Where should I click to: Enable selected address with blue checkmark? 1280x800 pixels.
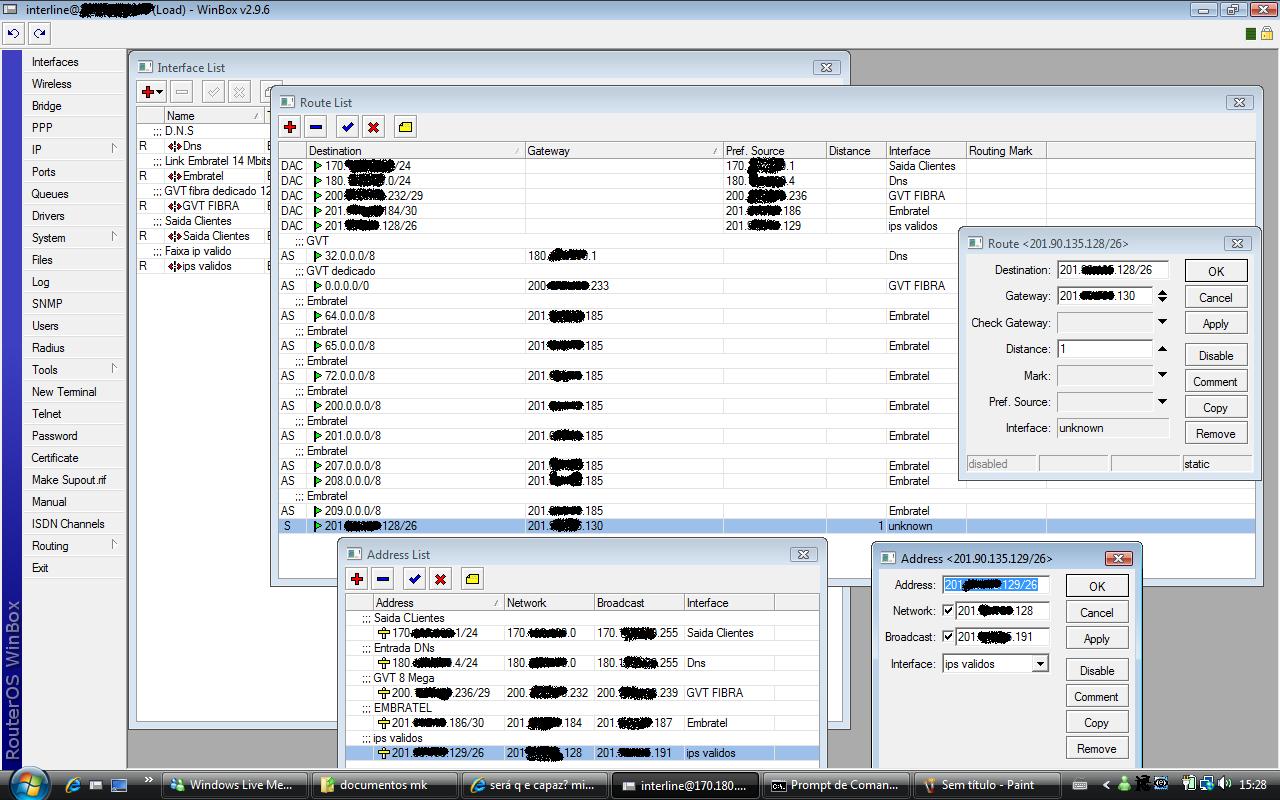[x=414, y=579]
